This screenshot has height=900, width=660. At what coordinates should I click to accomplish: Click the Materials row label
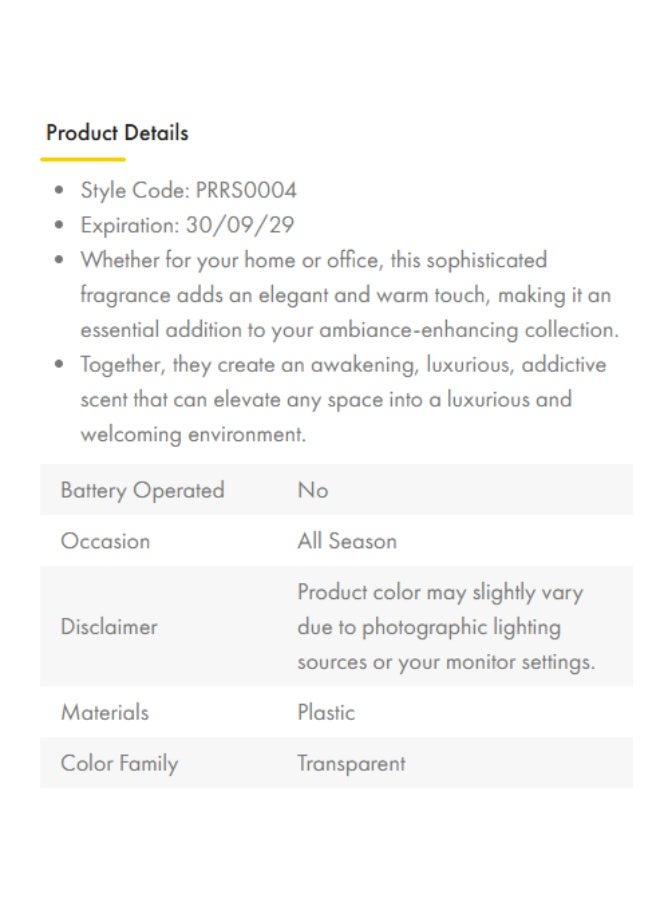pos(104,712)
